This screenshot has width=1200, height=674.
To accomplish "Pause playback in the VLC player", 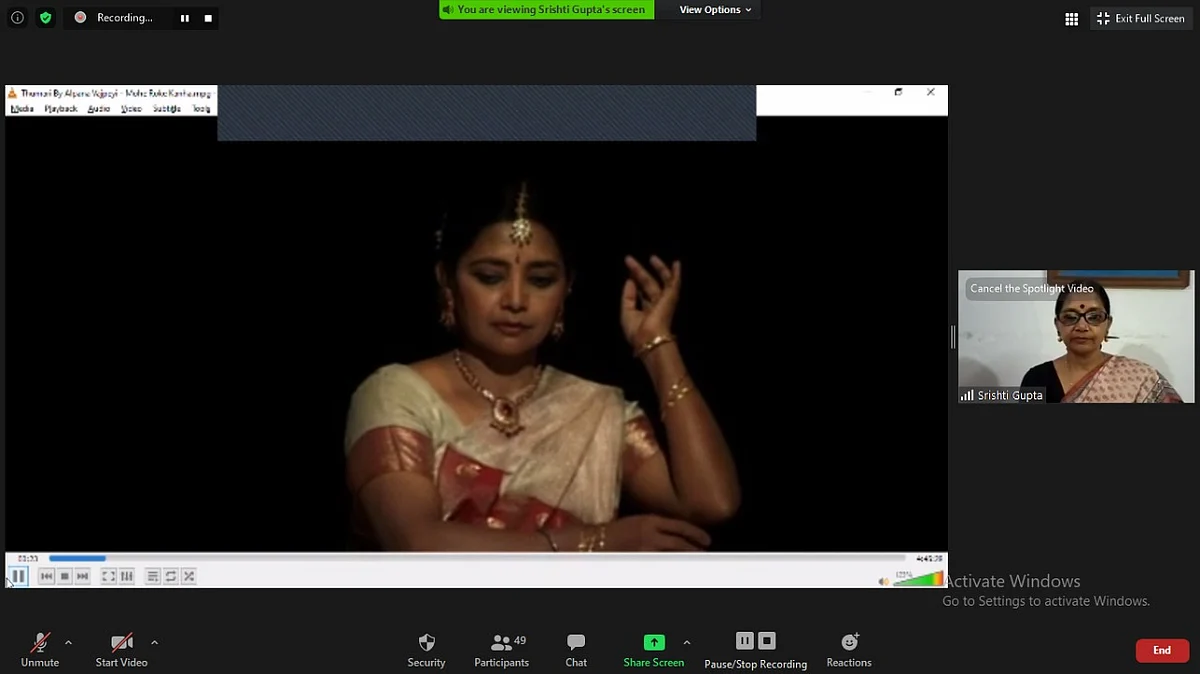I will tap(18, 576).
